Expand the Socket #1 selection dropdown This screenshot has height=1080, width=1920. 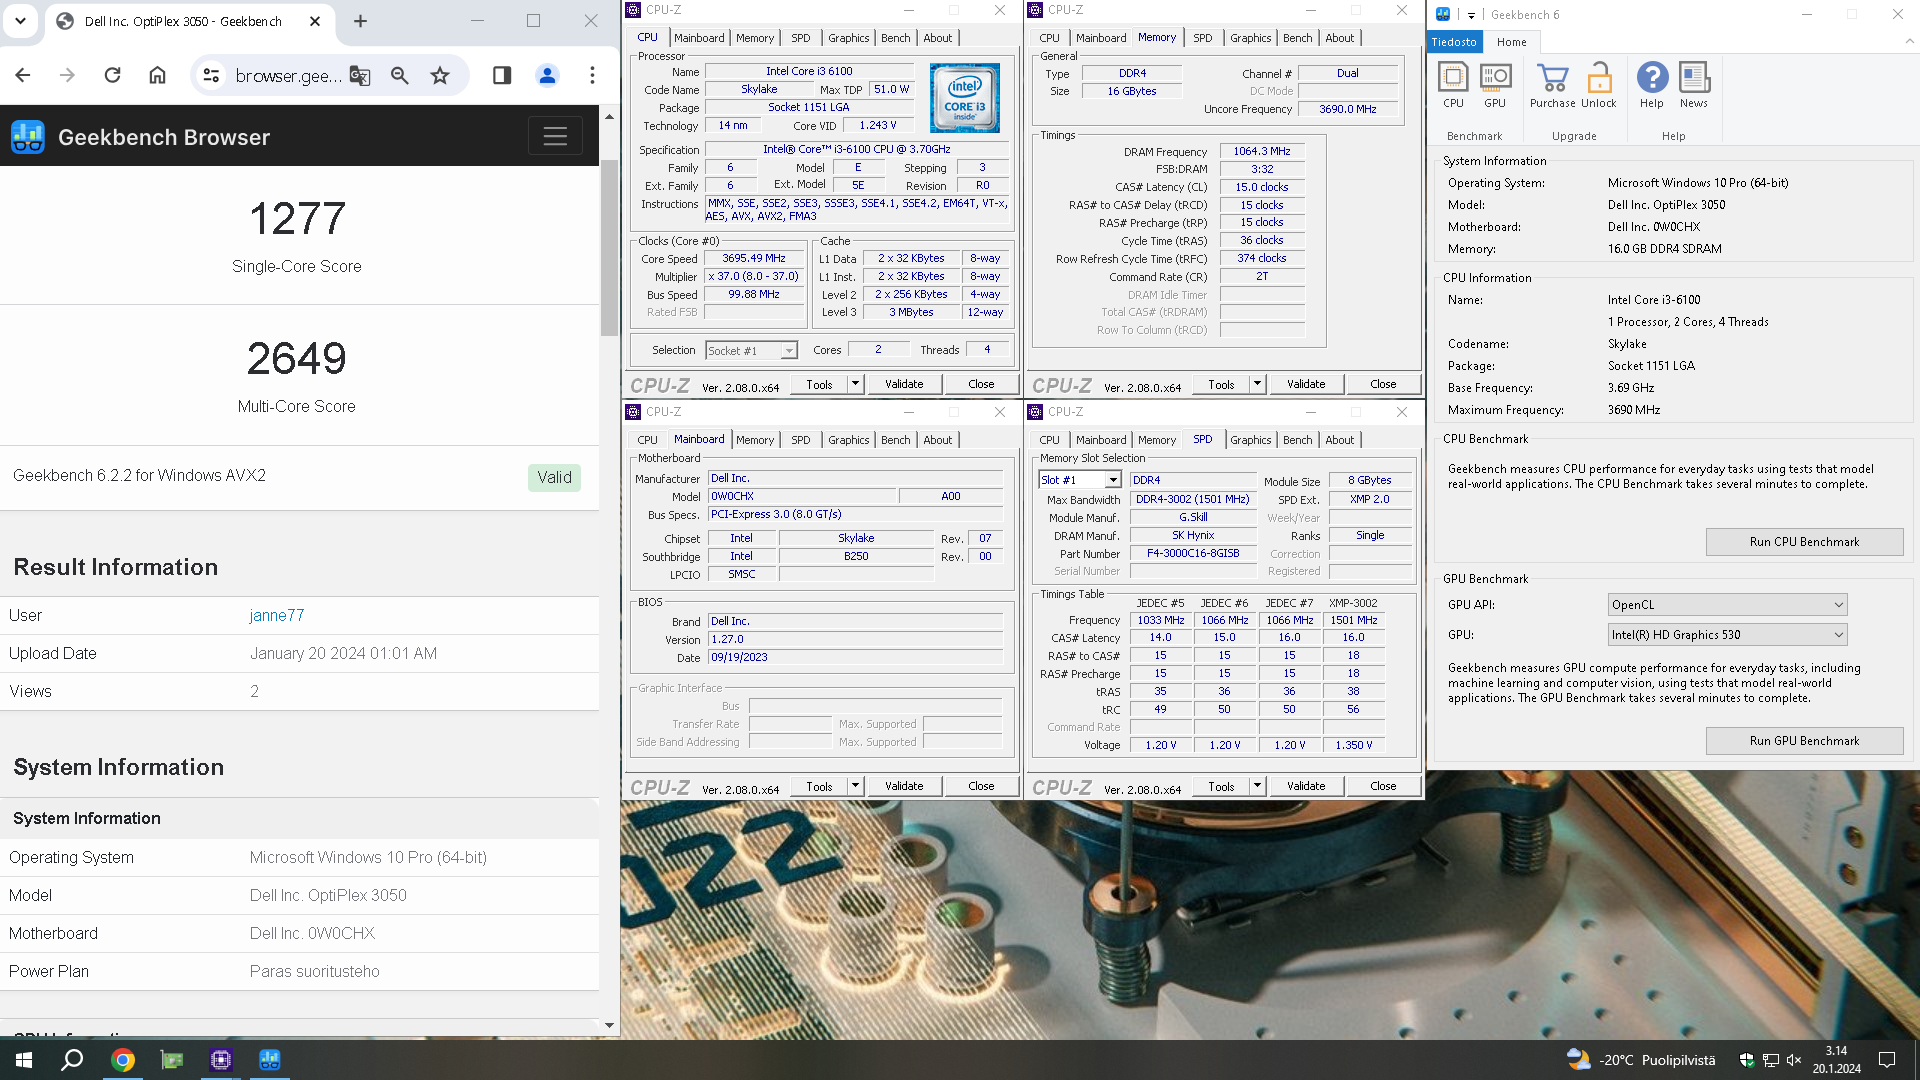(x=789, y=351)
